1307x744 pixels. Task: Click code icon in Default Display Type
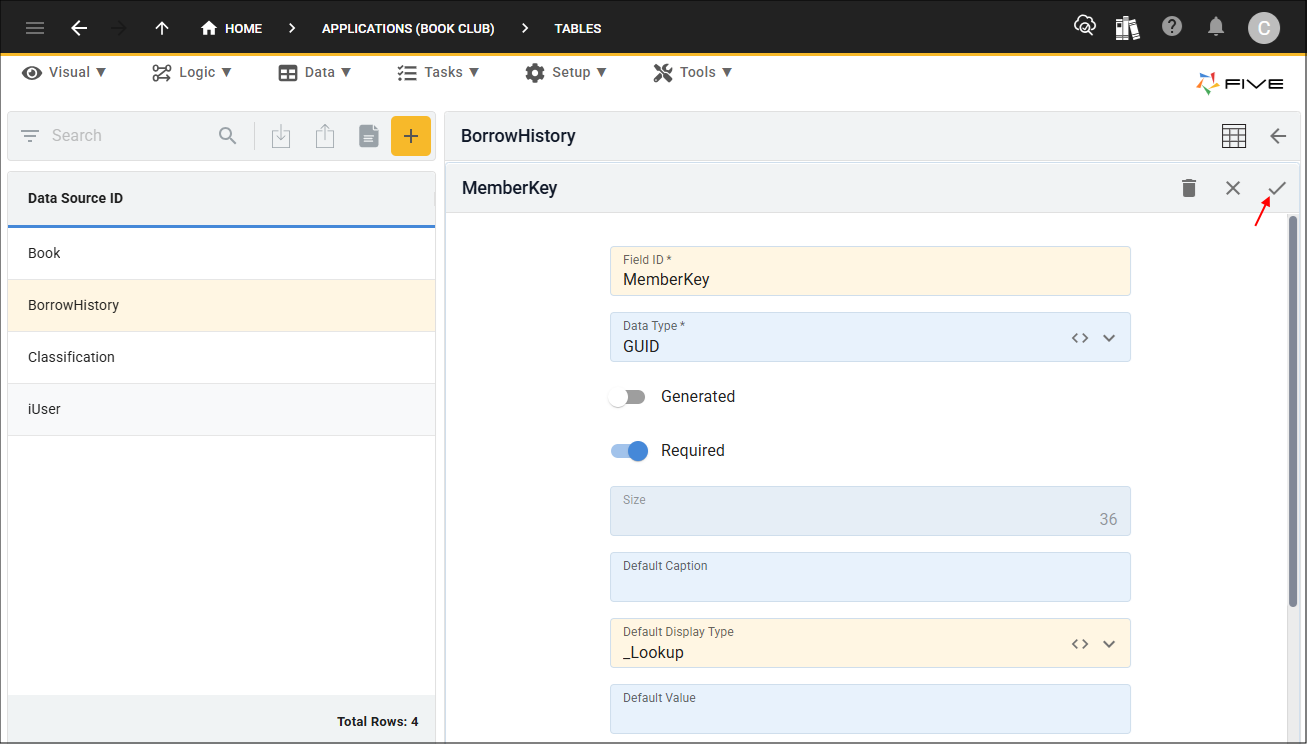tap(1080, 644)
